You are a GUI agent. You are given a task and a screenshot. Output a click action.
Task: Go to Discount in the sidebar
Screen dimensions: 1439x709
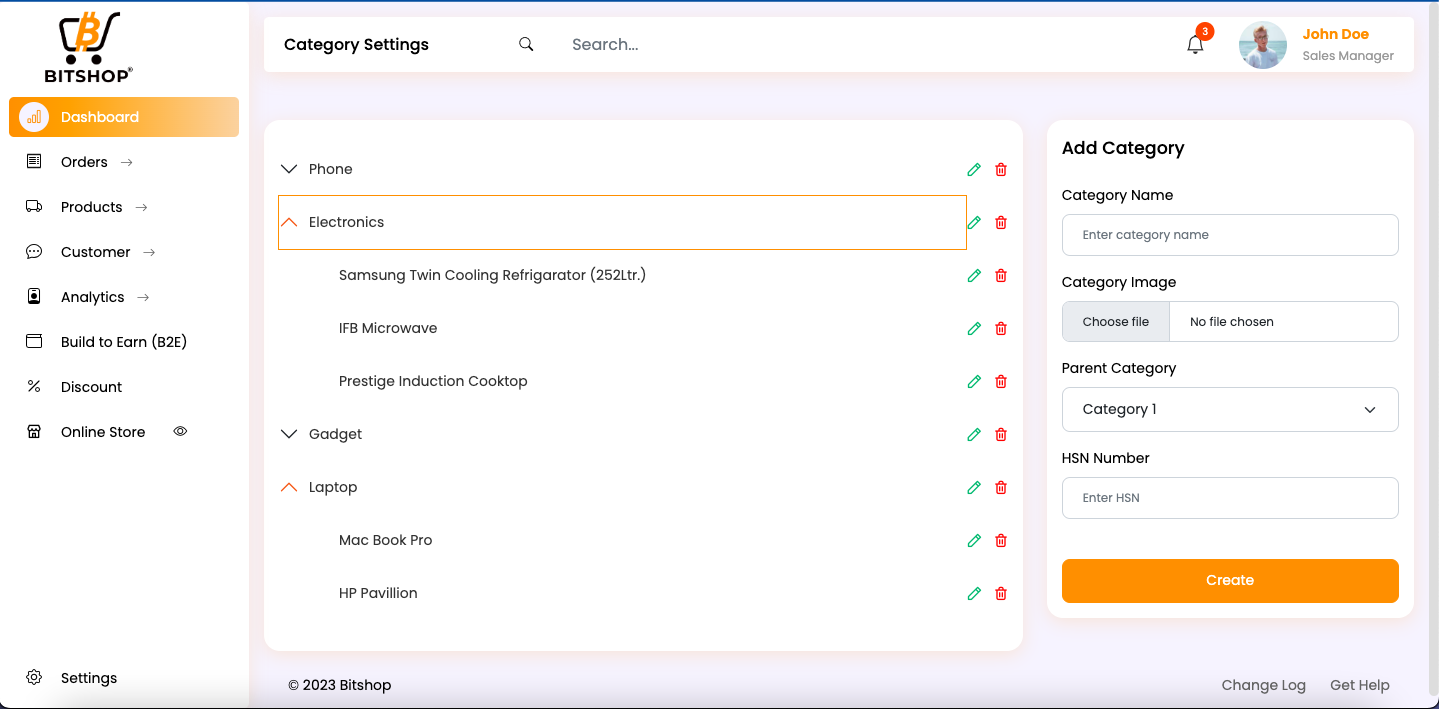click(91, 387)
